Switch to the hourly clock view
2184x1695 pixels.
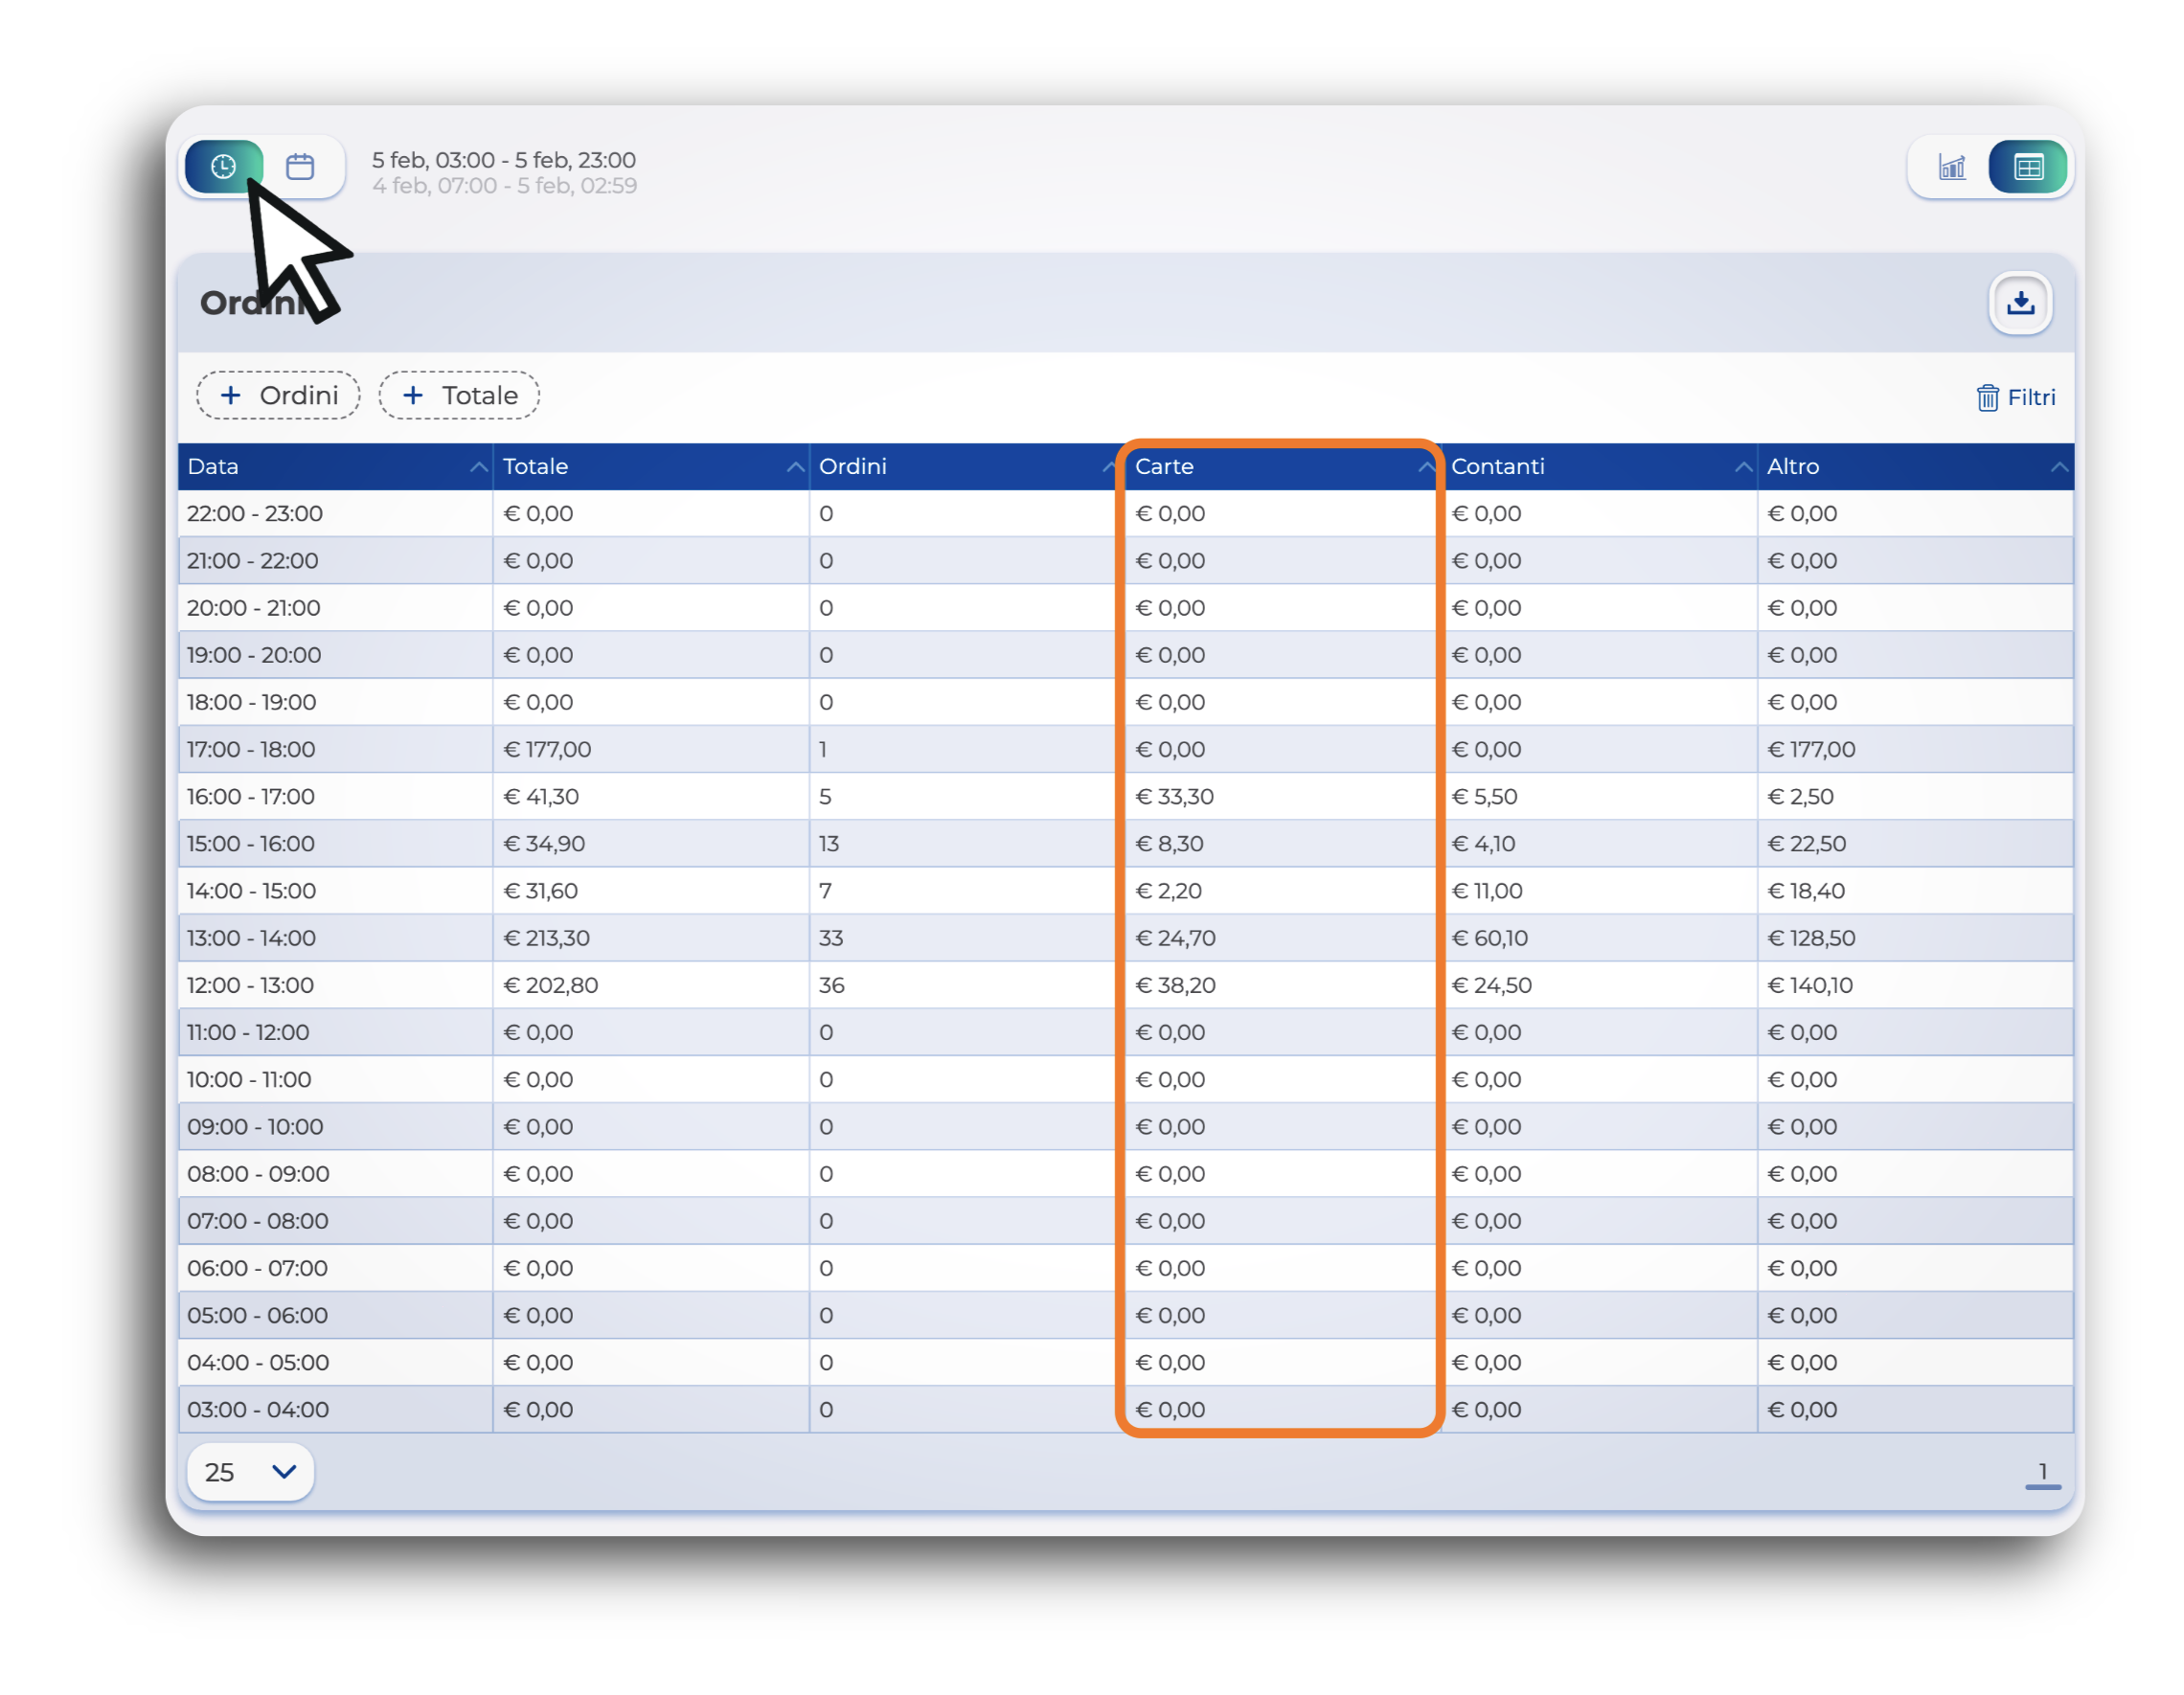pyautogui.click(x=223, y=166)
